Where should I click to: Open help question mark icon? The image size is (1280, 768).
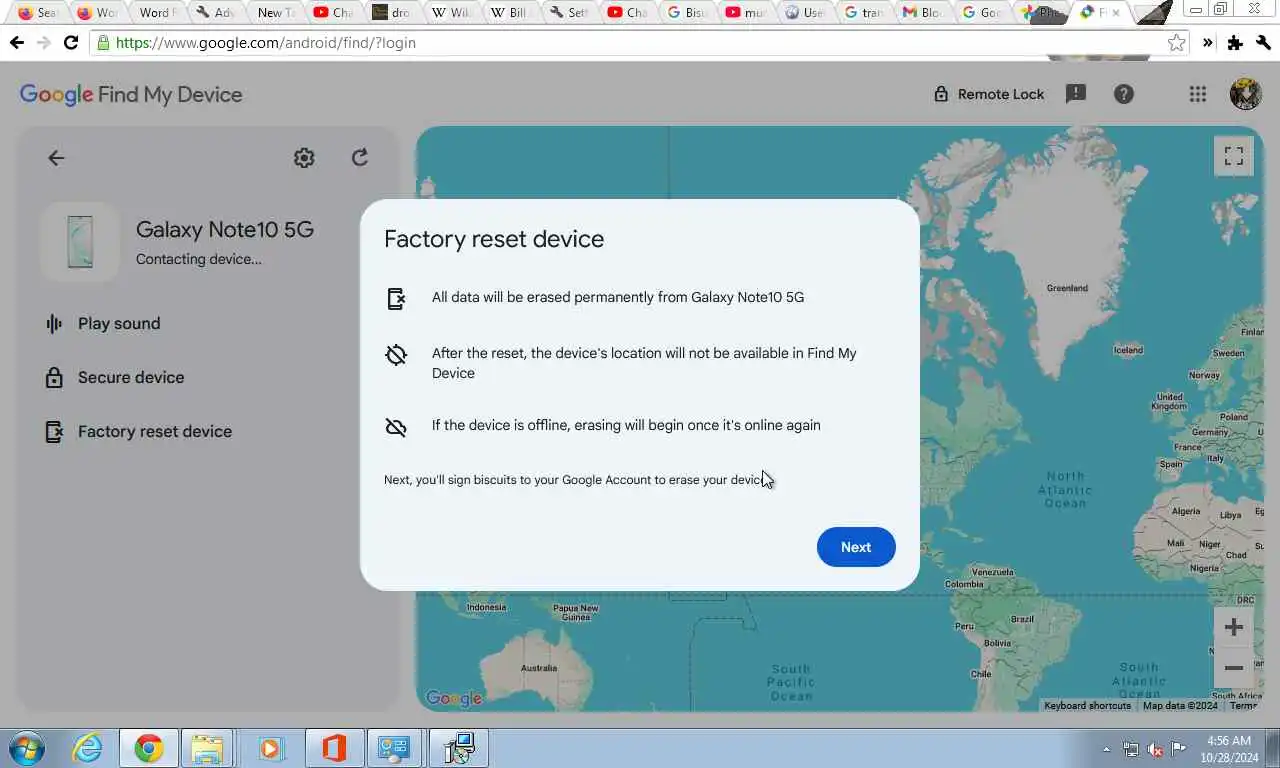click(x=1124, y=94)
